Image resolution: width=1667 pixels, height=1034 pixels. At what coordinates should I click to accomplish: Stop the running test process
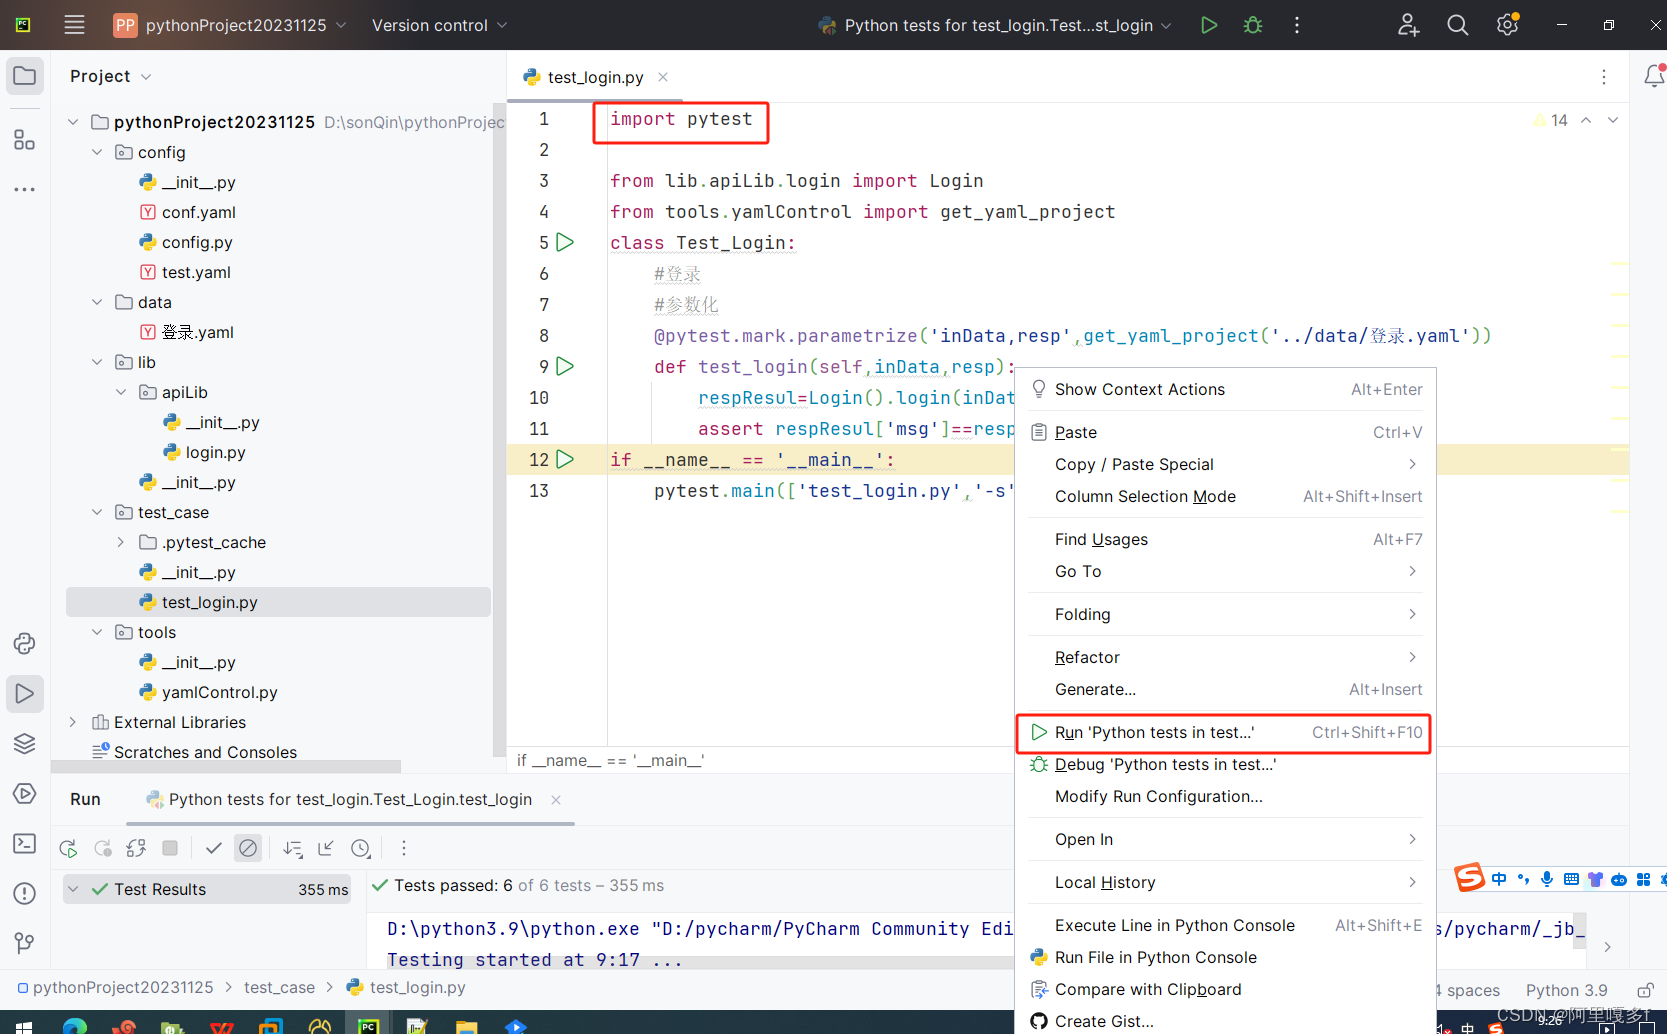170,848
